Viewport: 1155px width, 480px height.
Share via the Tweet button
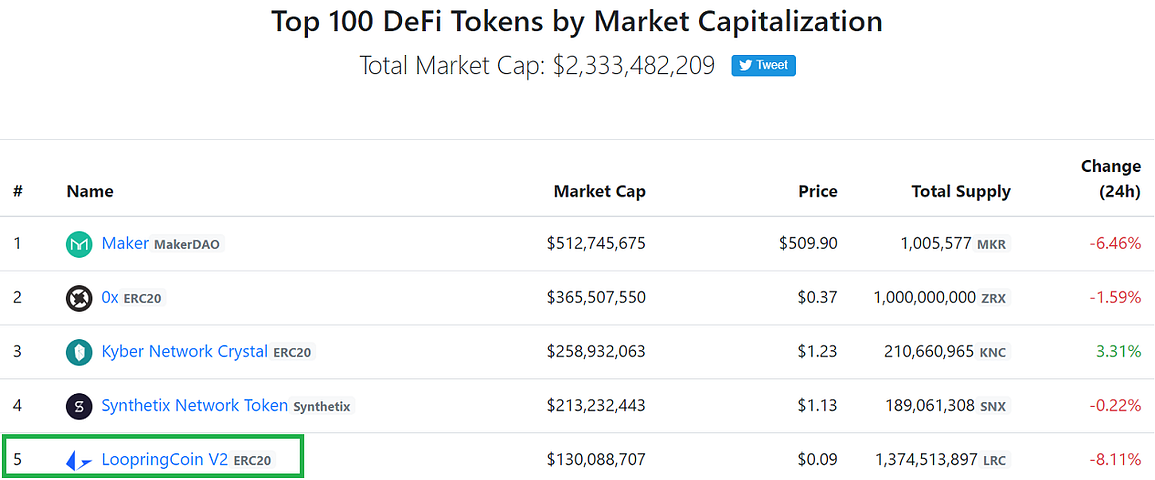[763, 65]
